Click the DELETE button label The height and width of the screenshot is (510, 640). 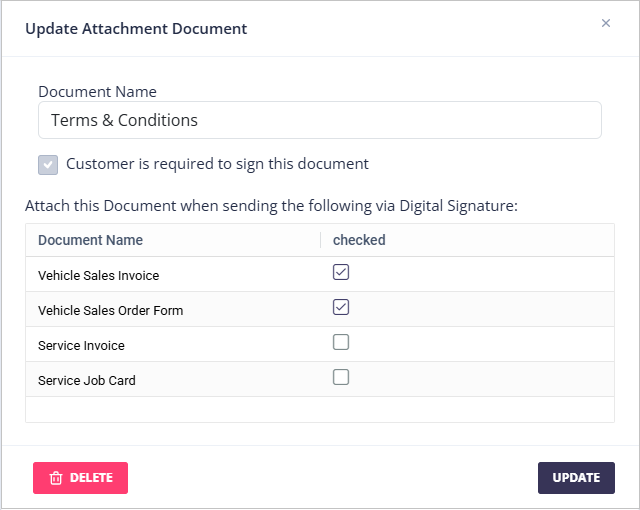coord(91,478)
